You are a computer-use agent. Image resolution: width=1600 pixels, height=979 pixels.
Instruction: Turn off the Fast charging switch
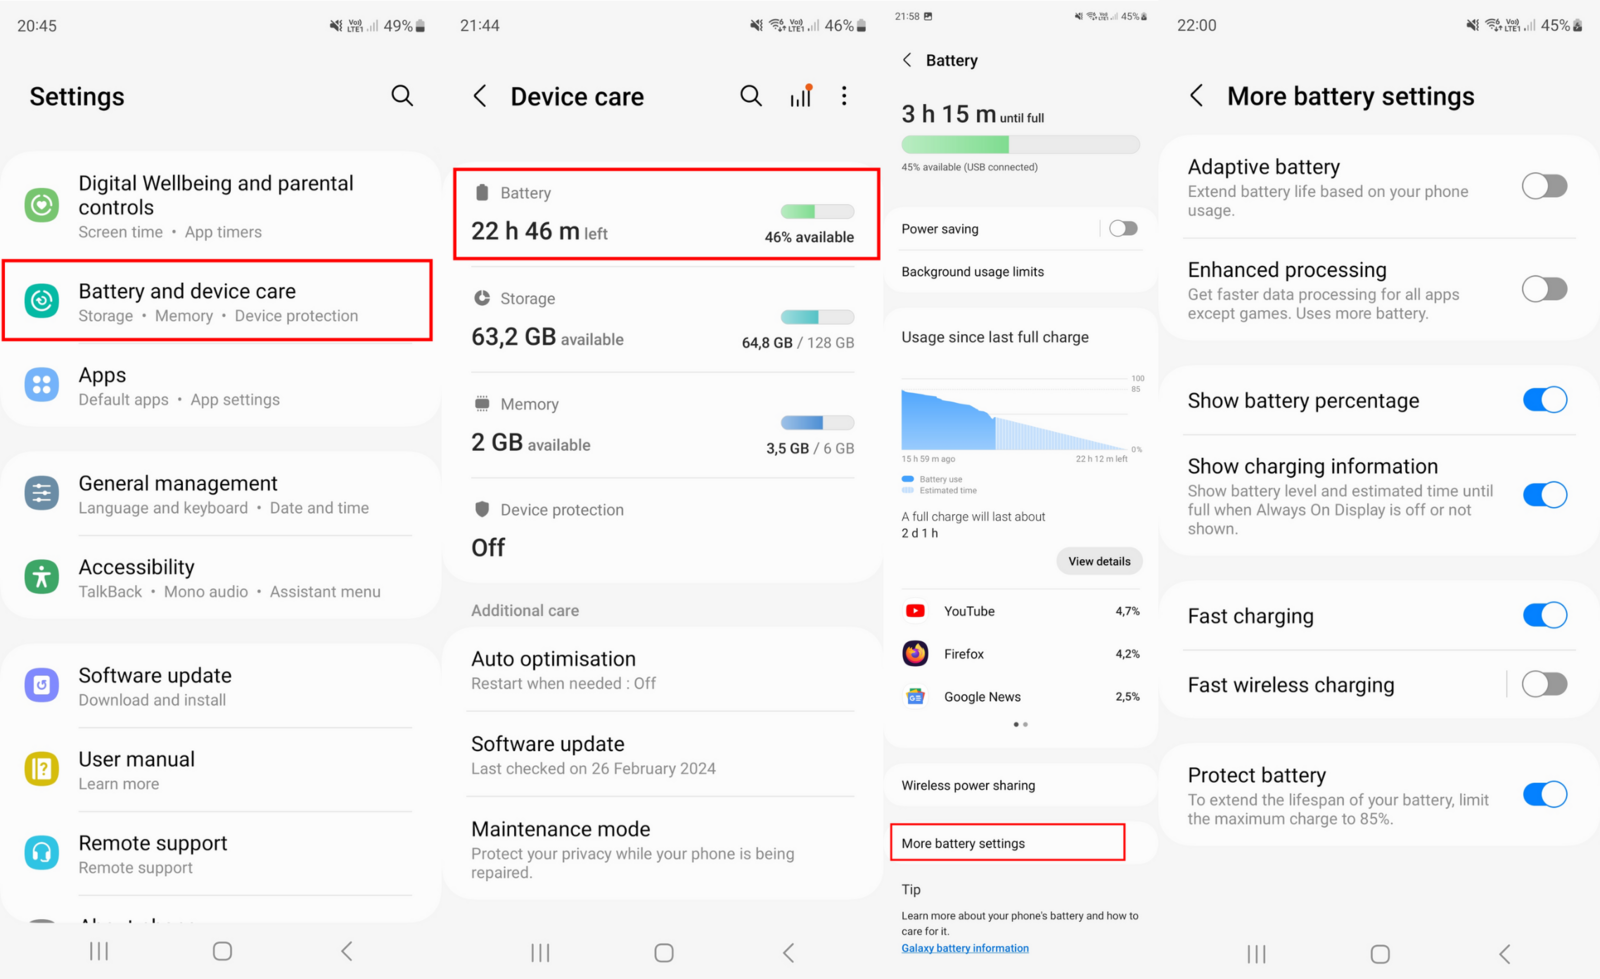[x=1544, y=615]
